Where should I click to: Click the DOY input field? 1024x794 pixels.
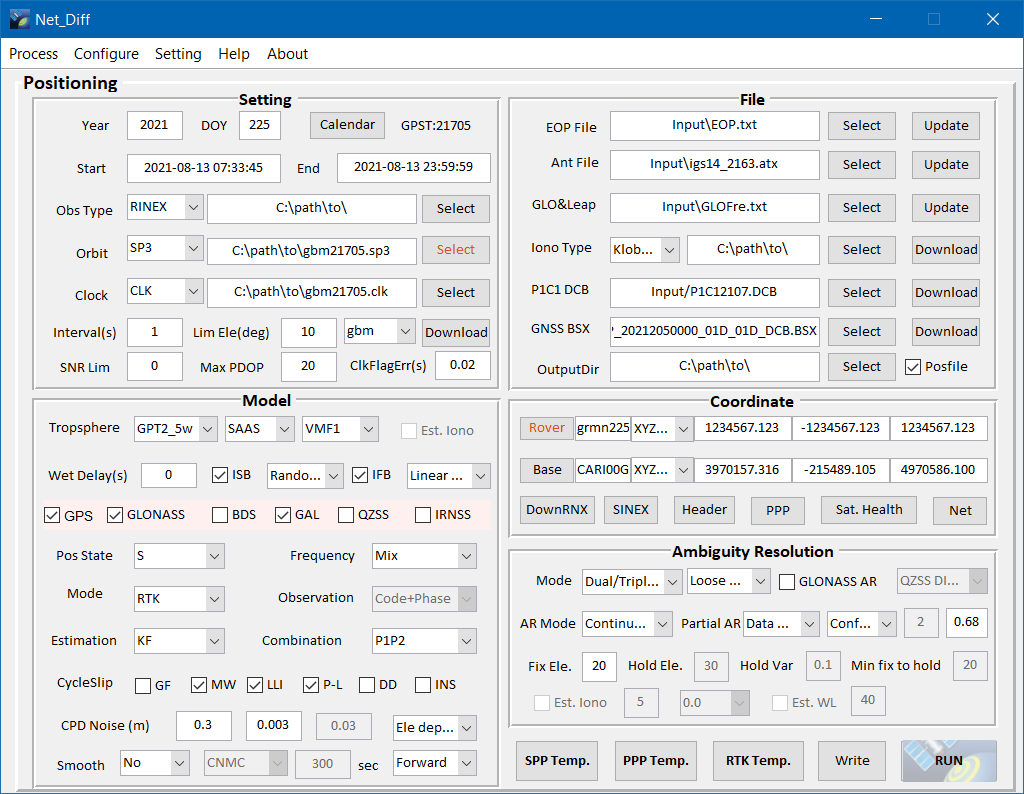pyautogui.click(x=259, y=125)
